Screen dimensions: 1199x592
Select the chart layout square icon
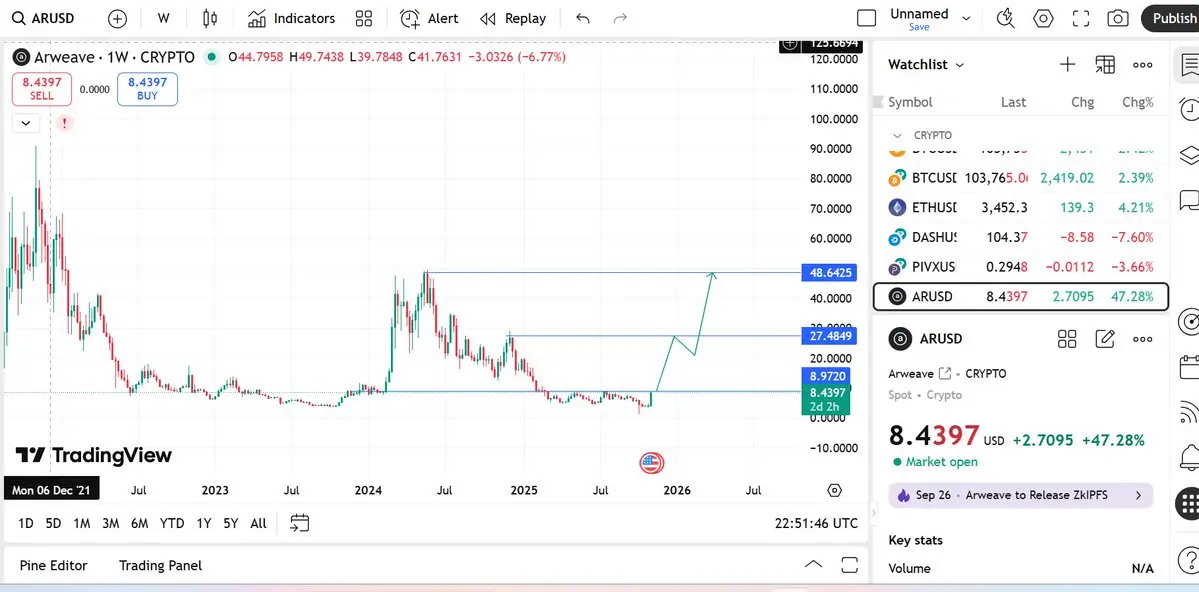(866, 18)
